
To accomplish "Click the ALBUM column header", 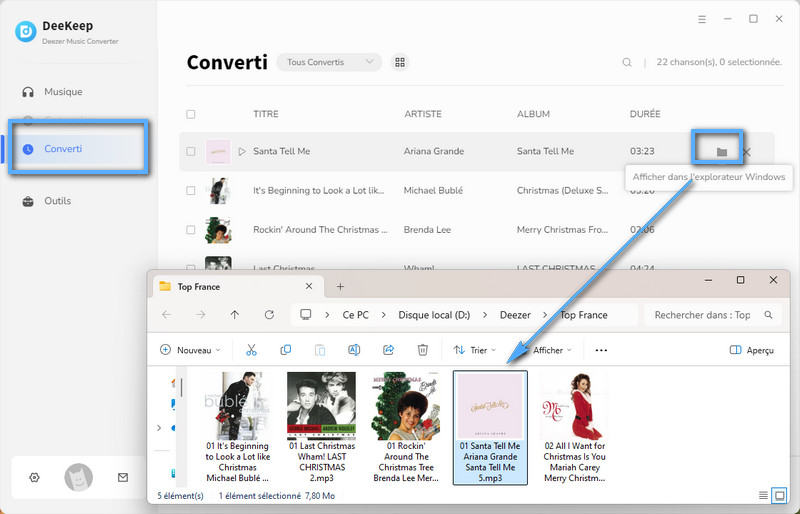I will 533,114.
